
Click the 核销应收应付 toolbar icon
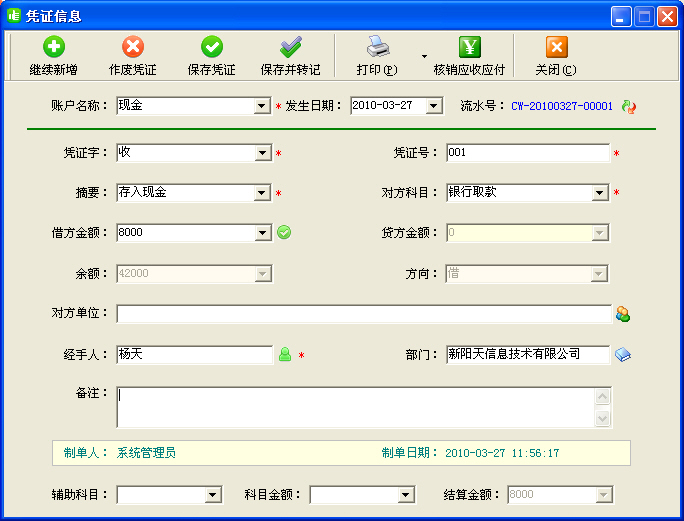point(469,47)
